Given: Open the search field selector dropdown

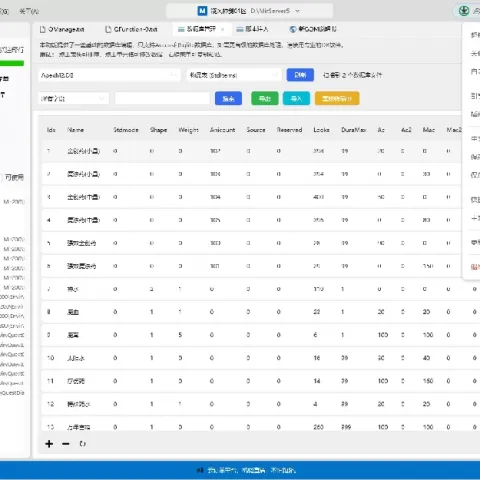Looking at the screenshot, I should [73, 98].
